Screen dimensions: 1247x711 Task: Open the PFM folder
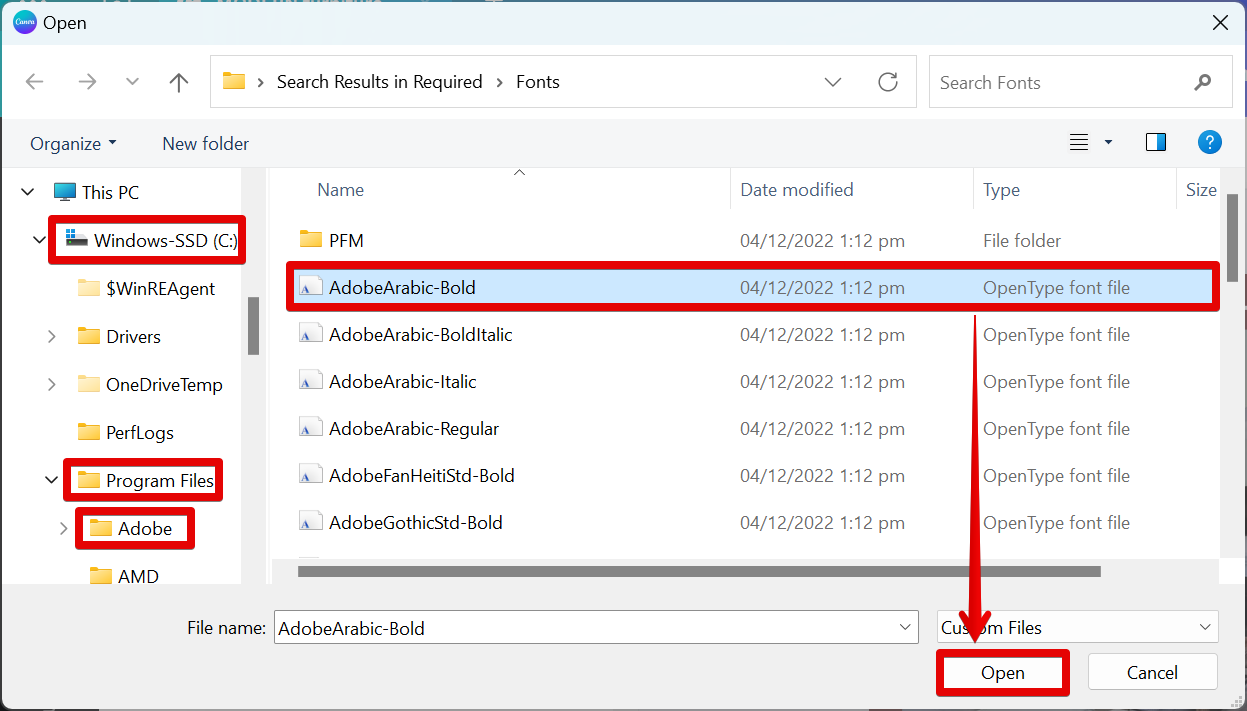[346, 240]
